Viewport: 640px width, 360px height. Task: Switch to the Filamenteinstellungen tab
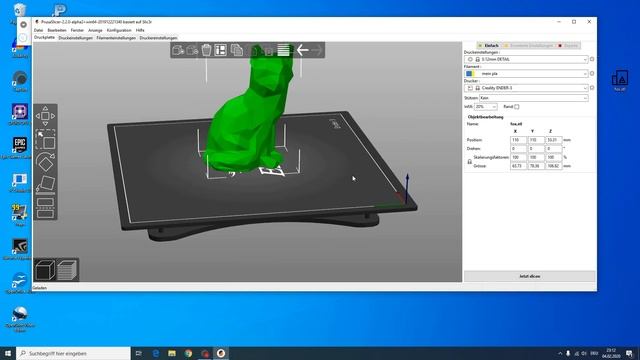116,38
